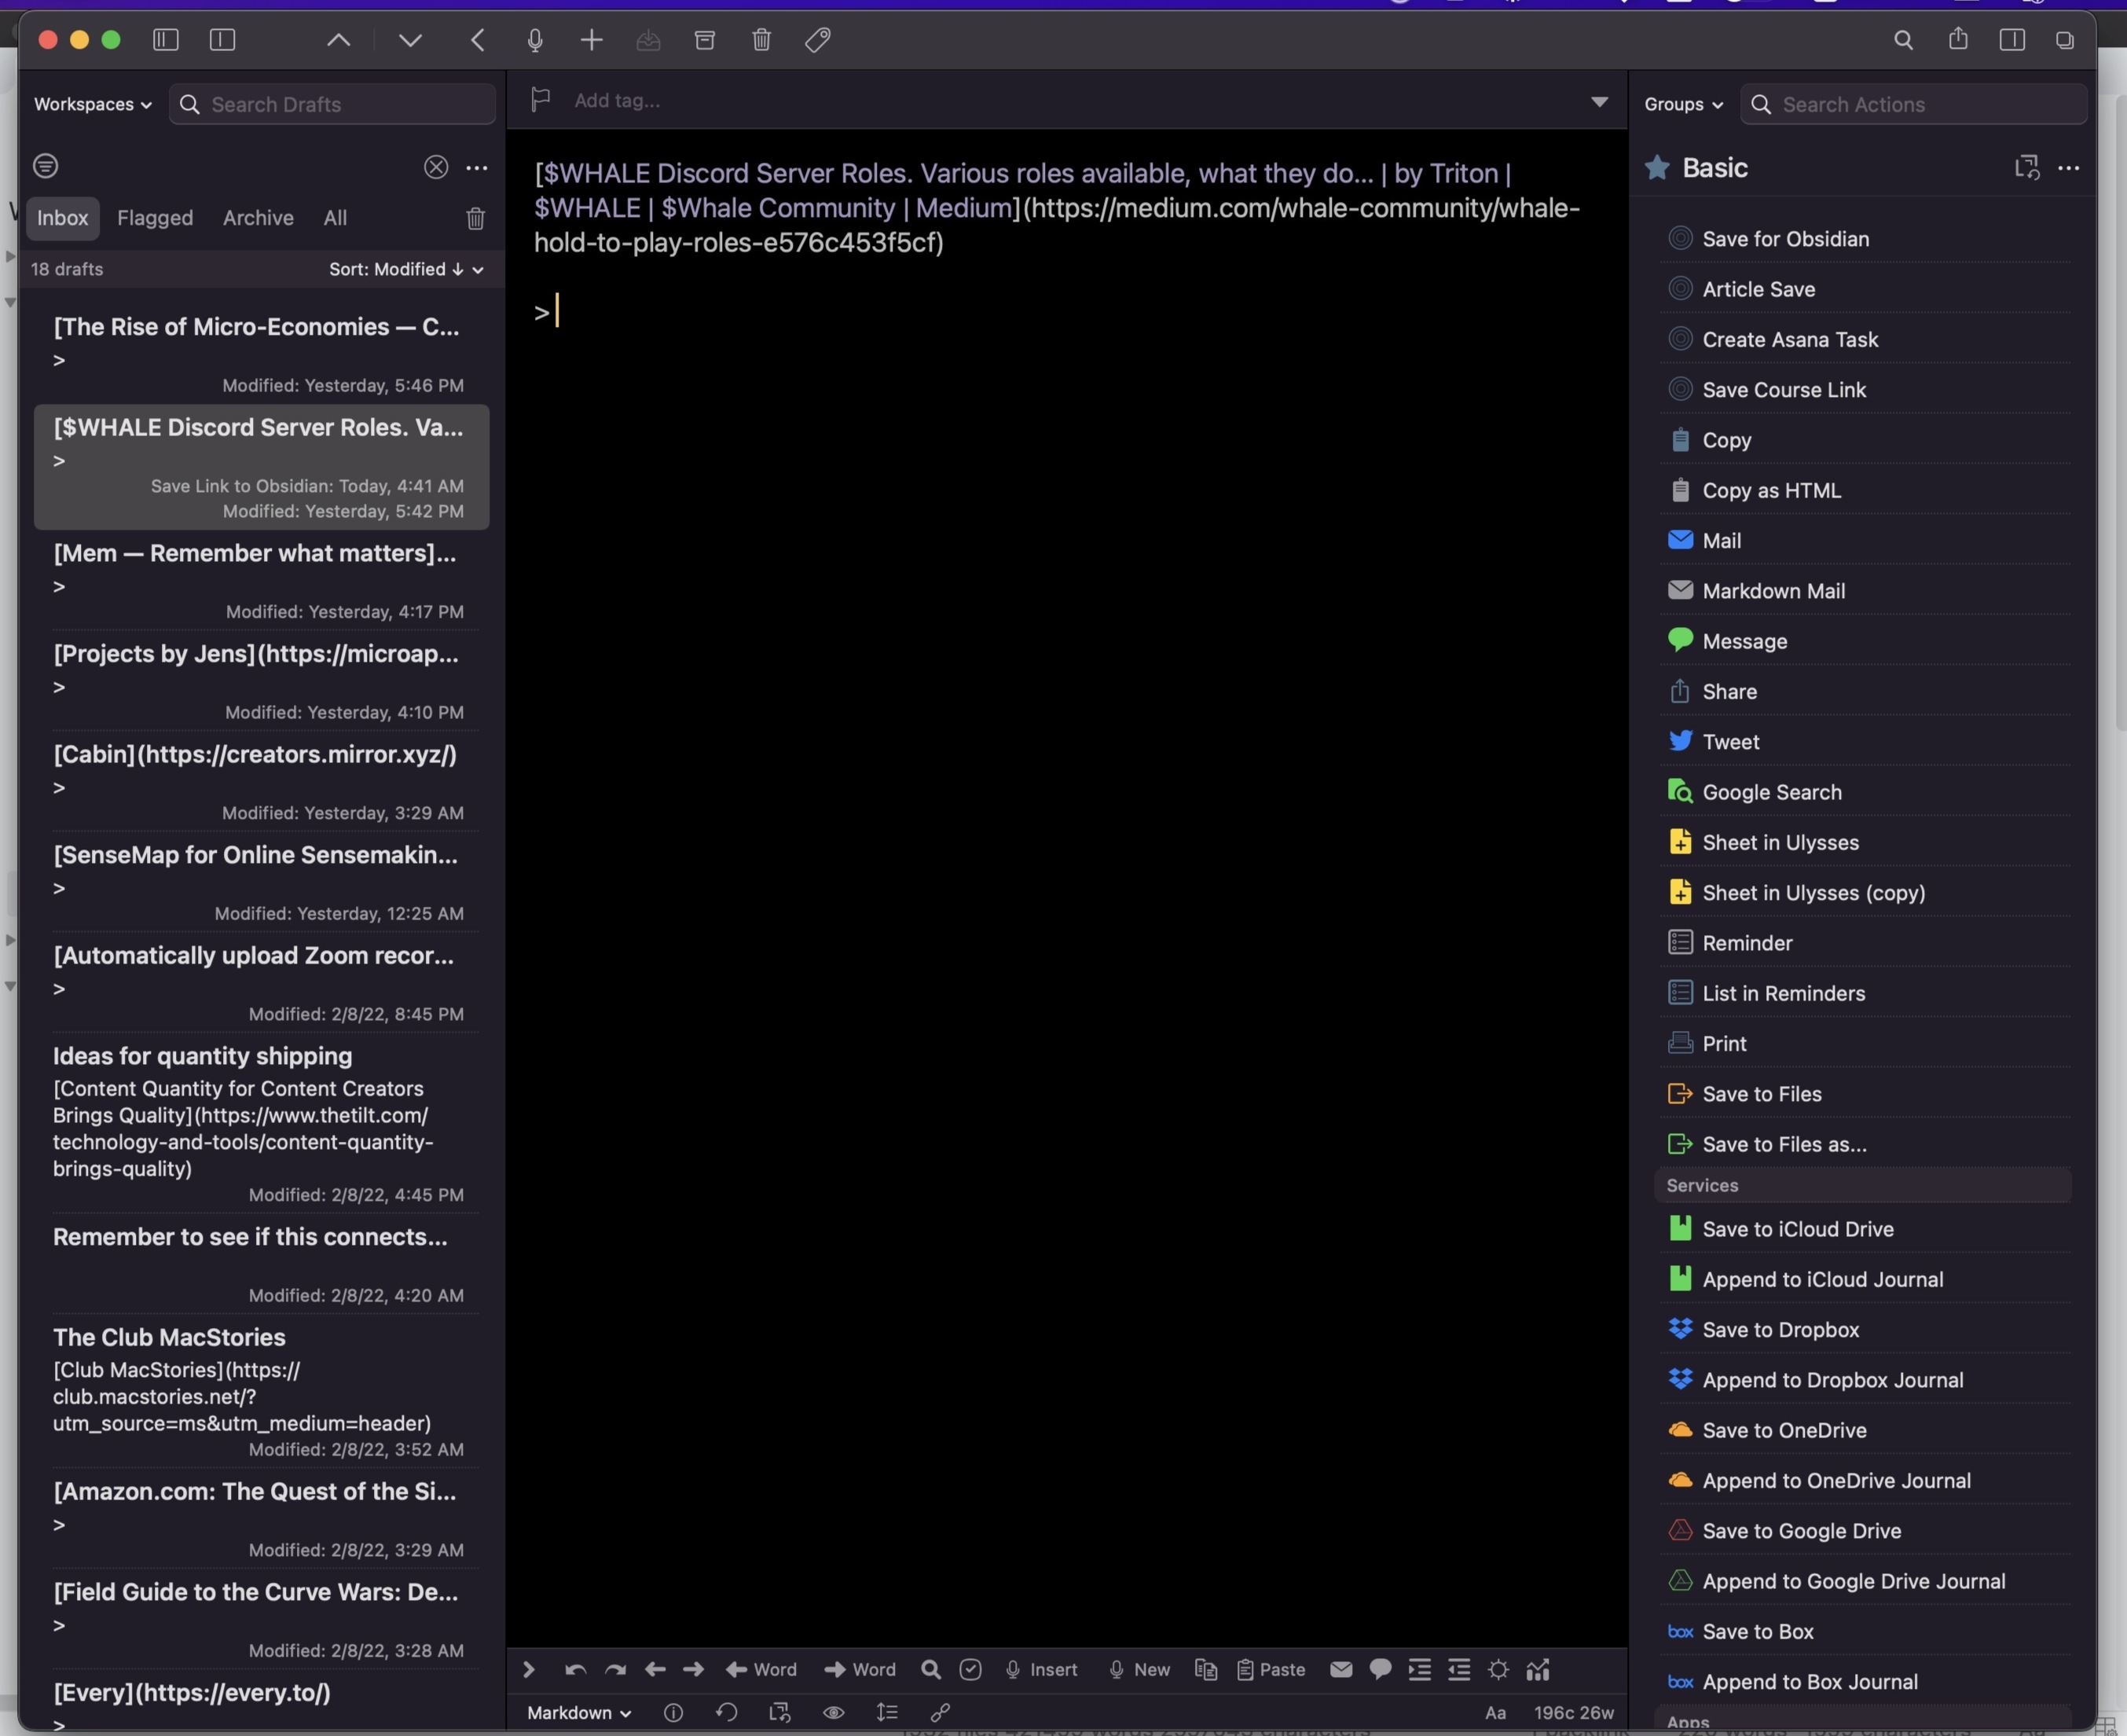Open the tag icon in toolbar
The height and width of the screenshot is (1736, 2127).
[x=818, y=40]
